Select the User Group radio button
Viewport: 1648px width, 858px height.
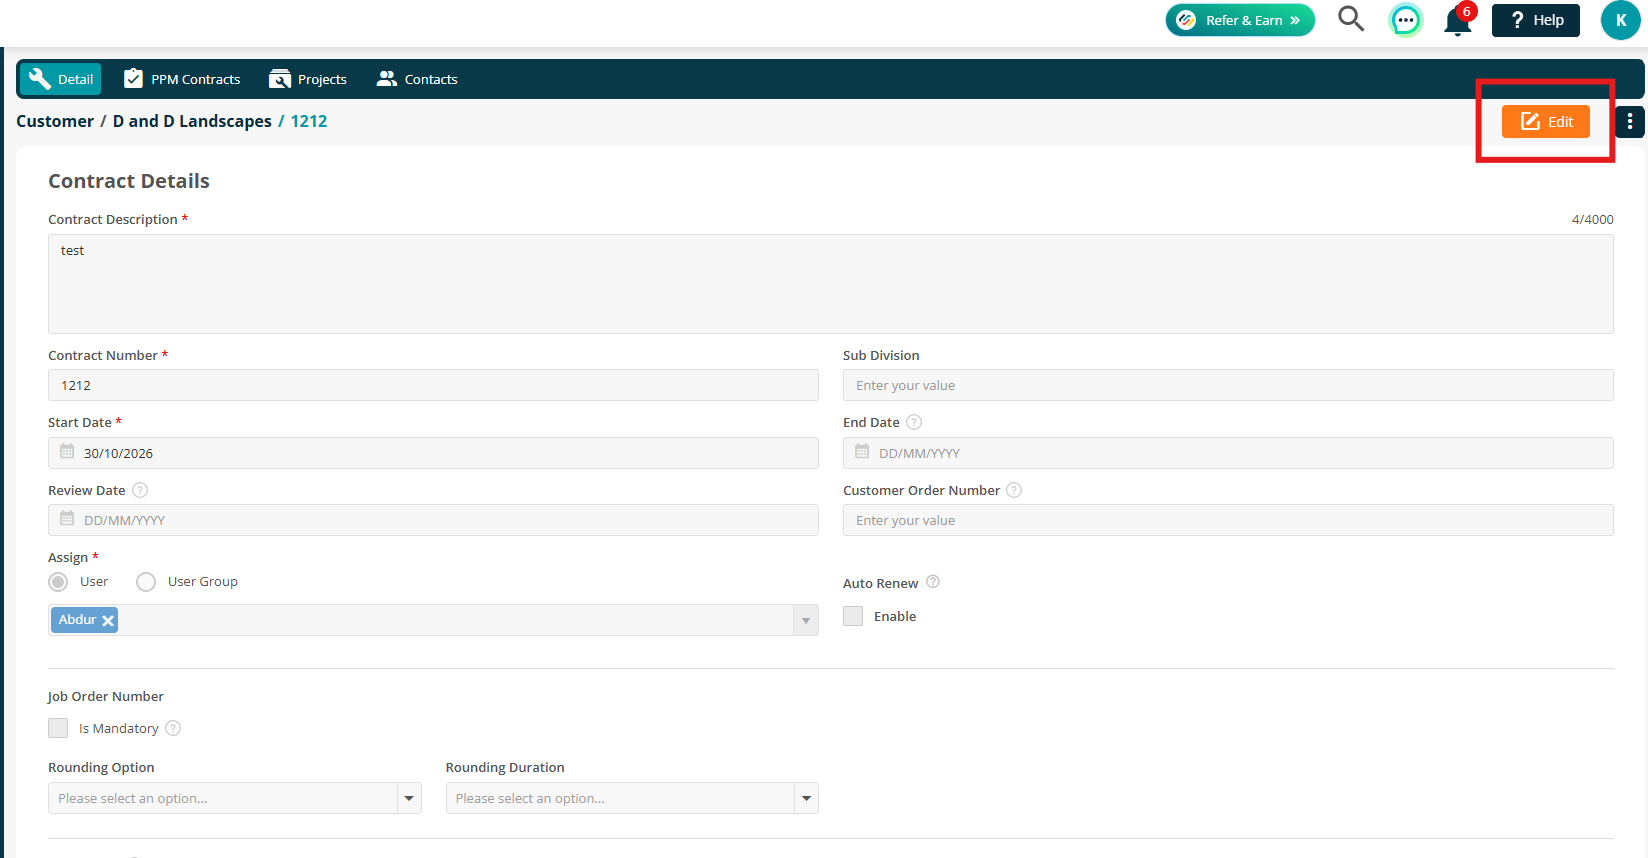coord(146,582)
